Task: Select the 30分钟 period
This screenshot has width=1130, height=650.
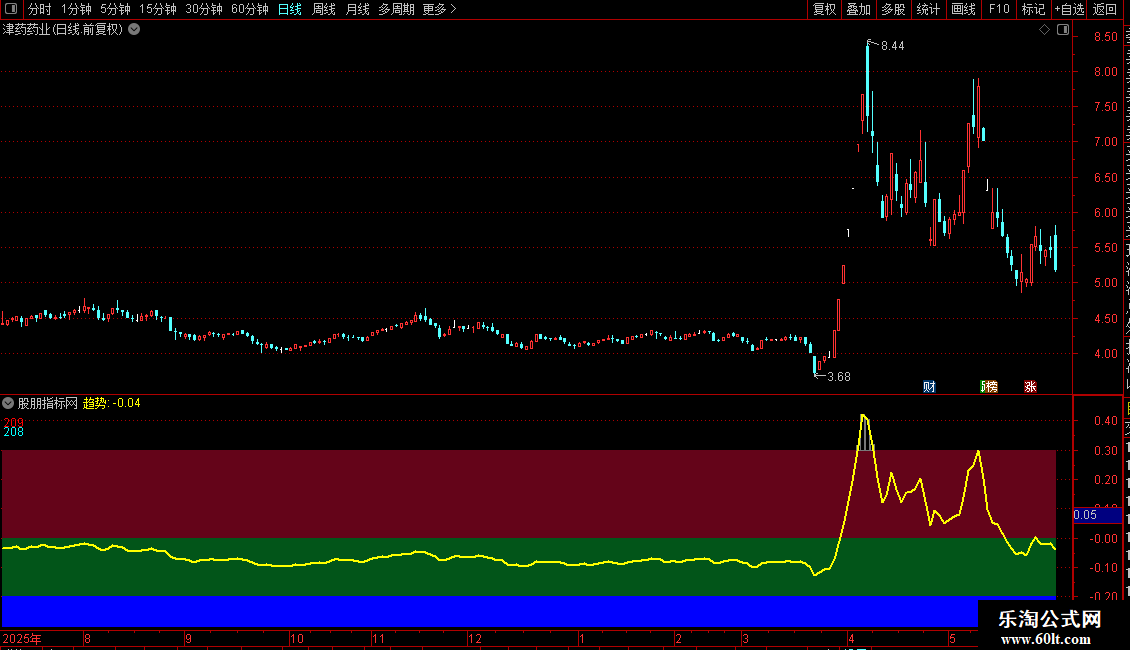Action: tap(203, 9)
